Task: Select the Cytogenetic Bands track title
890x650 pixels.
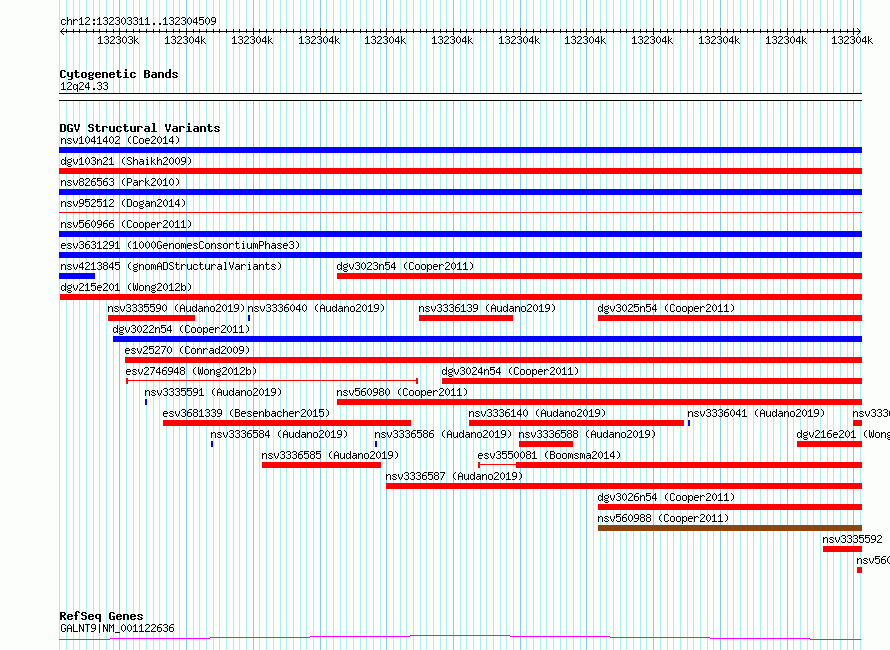Action: 119,74
